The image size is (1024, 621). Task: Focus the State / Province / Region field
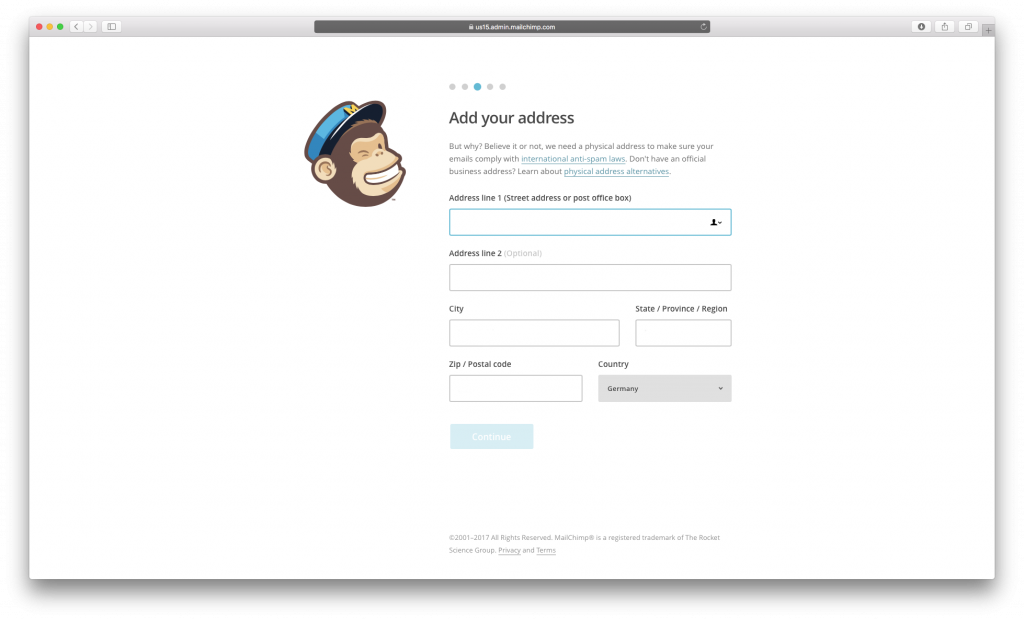[683, 333]
